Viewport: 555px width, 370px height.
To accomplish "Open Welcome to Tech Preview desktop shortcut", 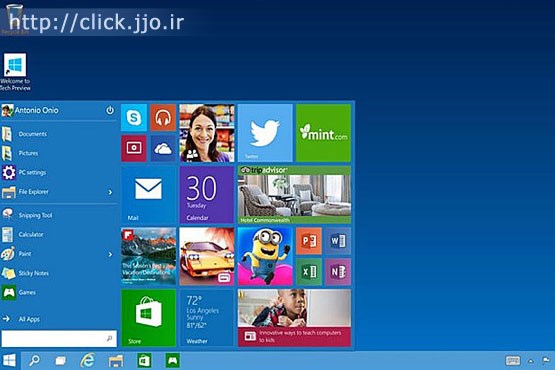I will coord(15,72).
